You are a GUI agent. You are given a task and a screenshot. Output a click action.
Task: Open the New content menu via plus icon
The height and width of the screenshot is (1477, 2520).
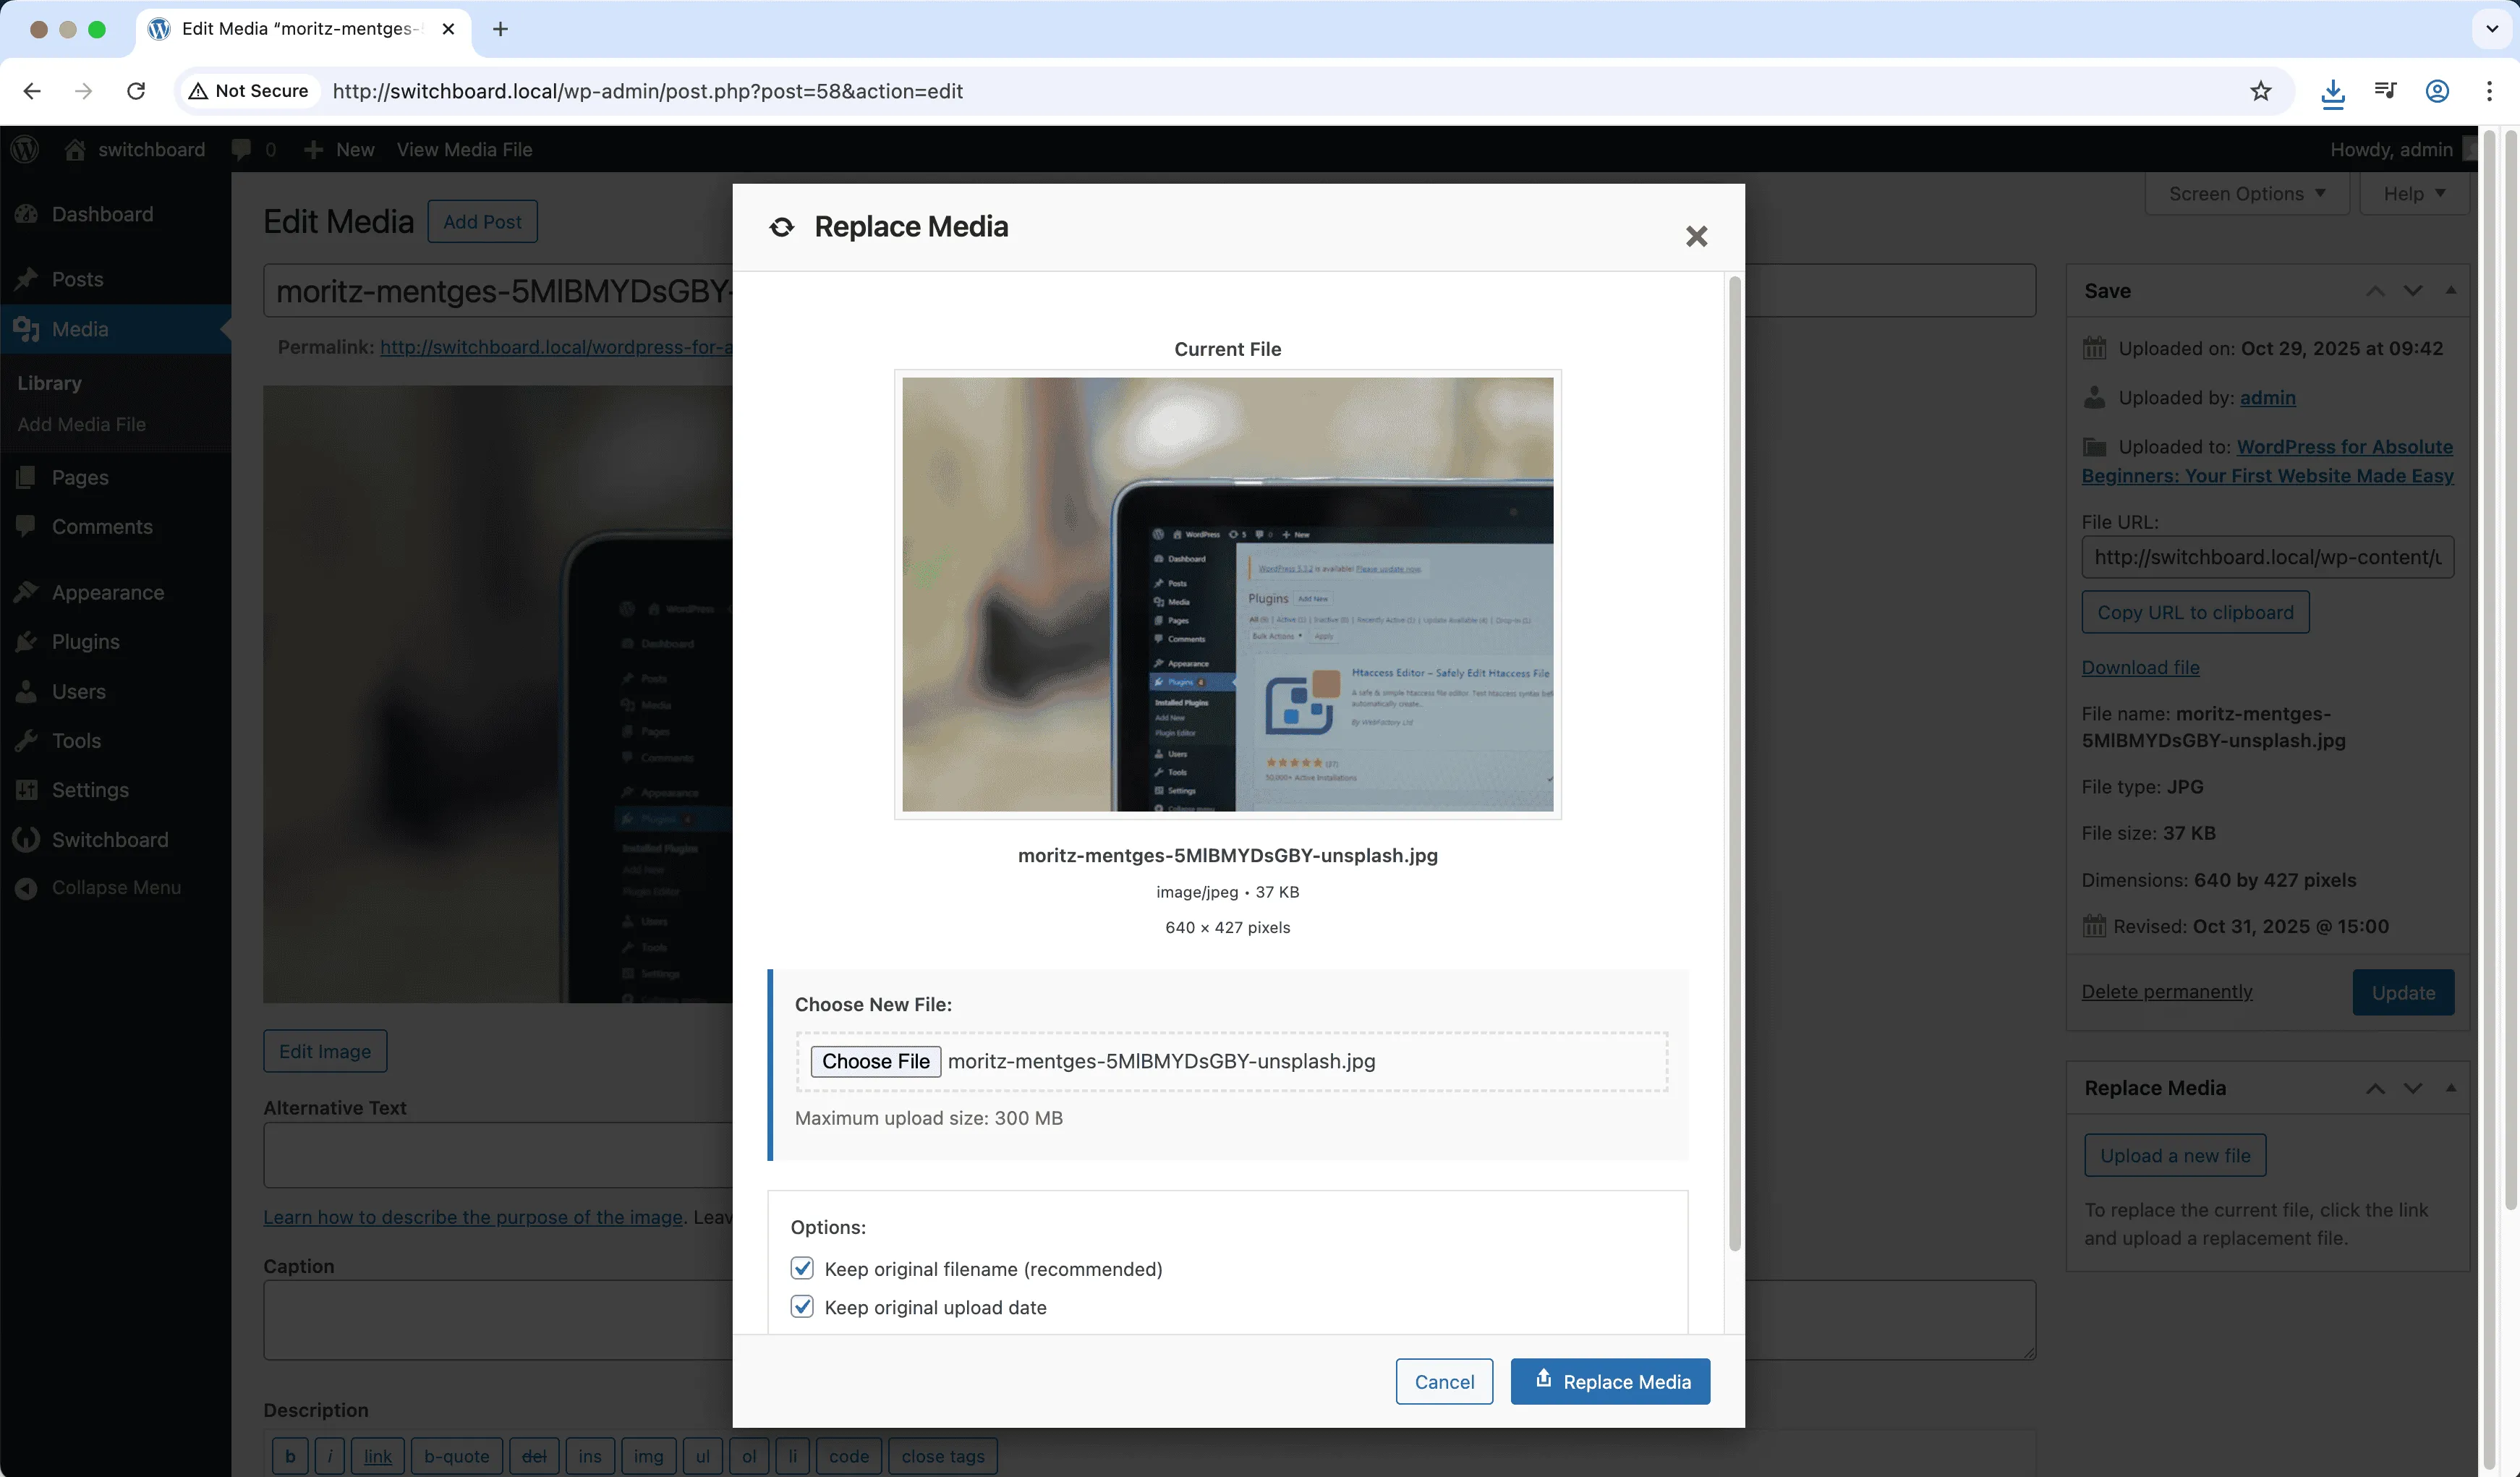[x=314, y=149]
